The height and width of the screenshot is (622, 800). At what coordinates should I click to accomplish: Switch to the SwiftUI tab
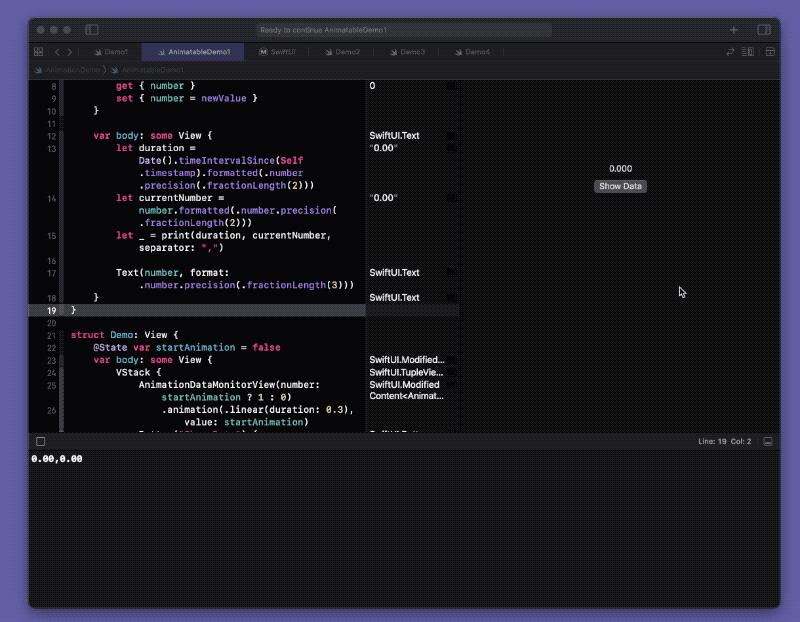283,52
